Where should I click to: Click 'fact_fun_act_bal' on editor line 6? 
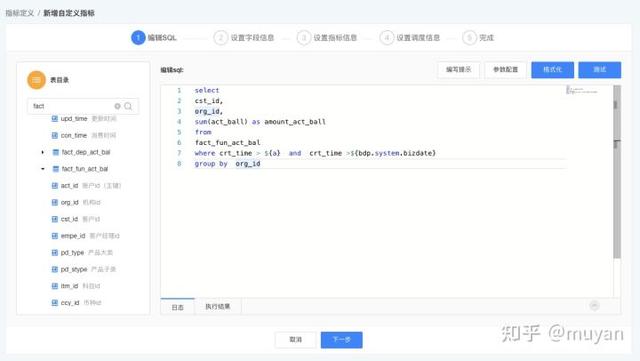pos(227,143)
